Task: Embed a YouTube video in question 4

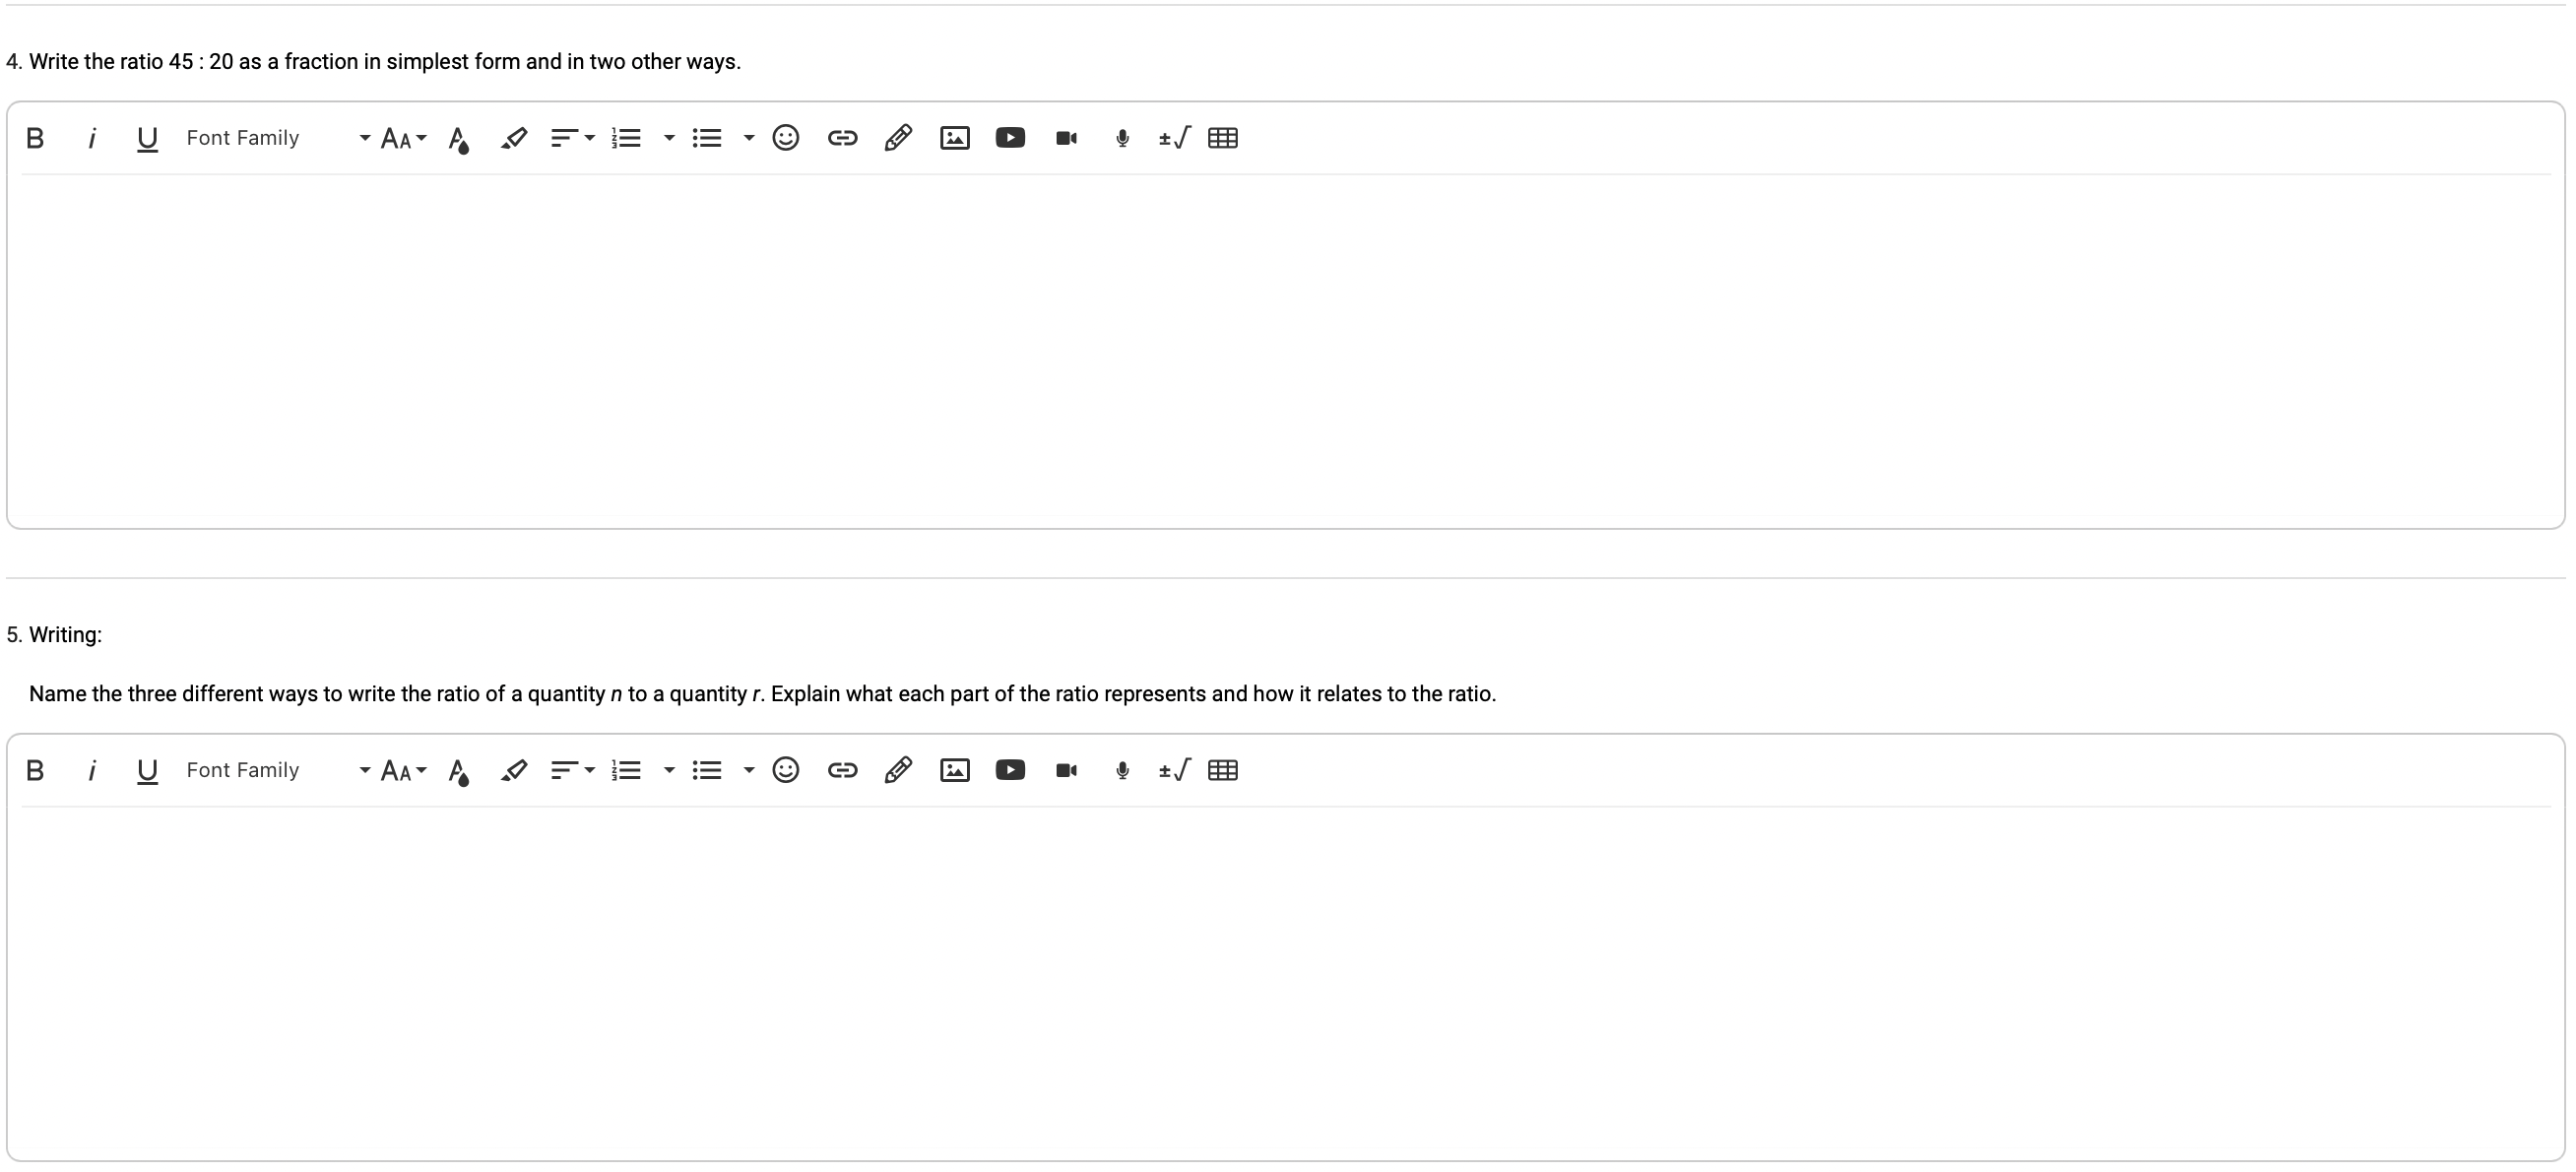Action: point(1010,137)
